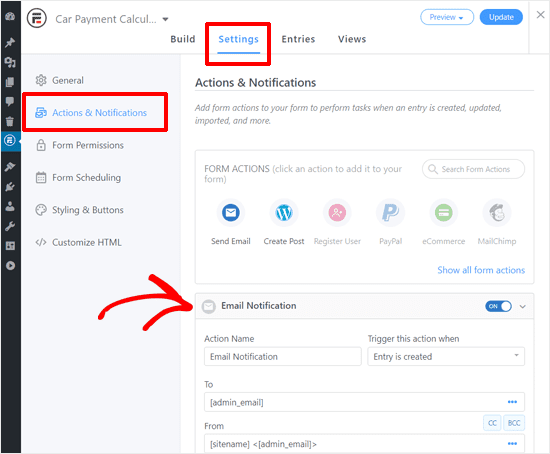The image size is (550, 454).
Task: Turn off the Email Notification toggle
Action: point(498,306)
